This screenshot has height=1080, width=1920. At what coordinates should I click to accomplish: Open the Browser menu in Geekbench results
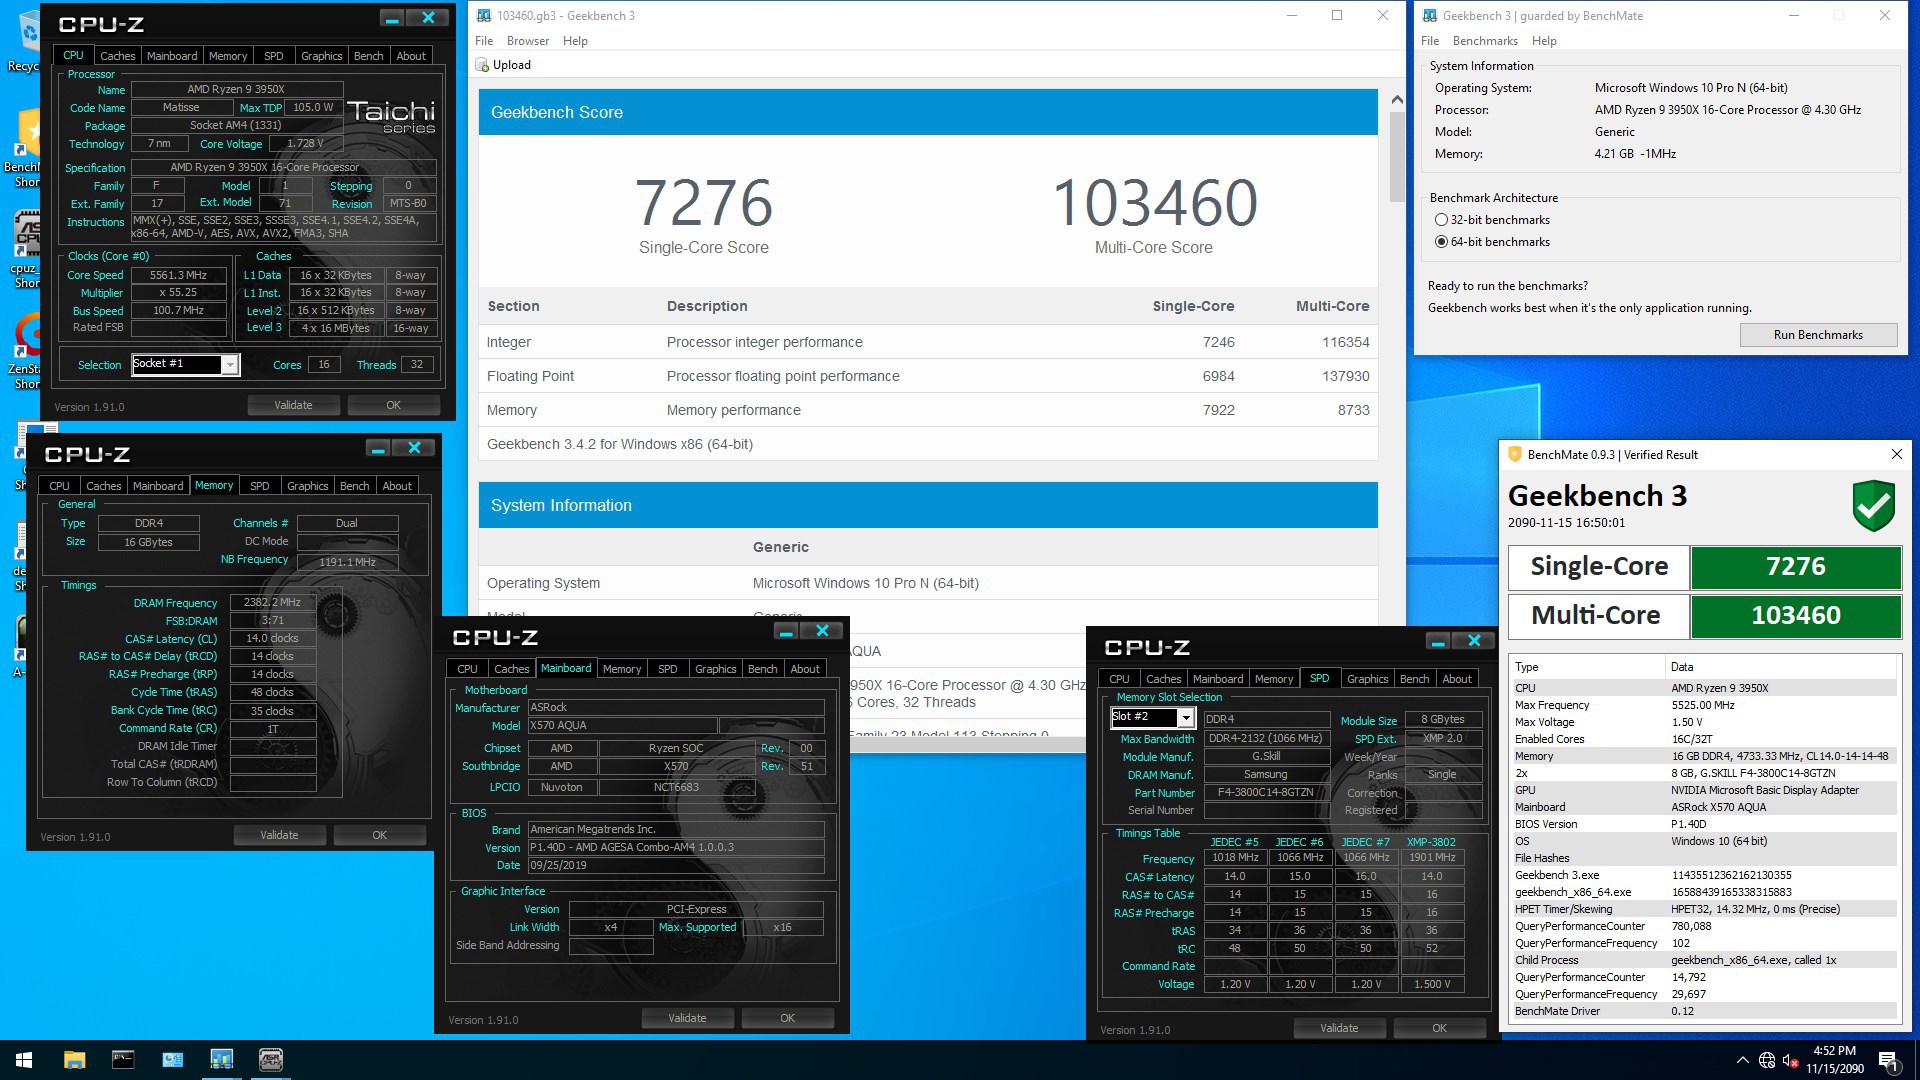pos(527,41)
